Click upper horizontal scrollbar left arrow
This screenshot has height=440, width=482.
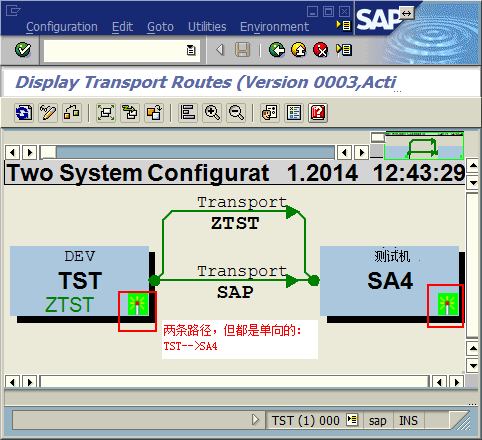[12, 153]
